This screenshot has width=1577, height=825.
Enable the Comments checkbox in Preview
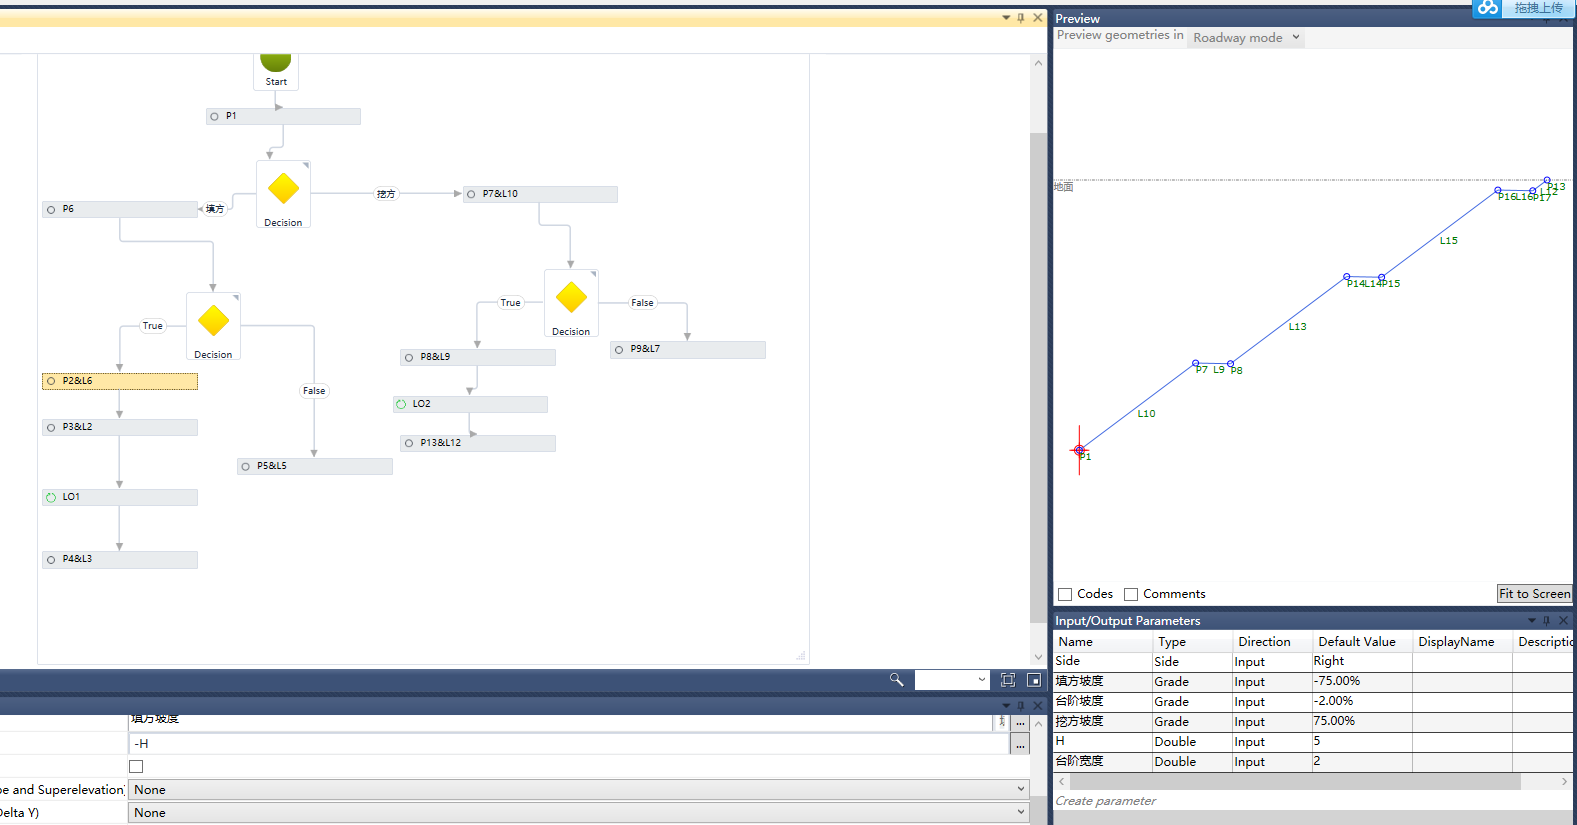(x=1131, y=594)
